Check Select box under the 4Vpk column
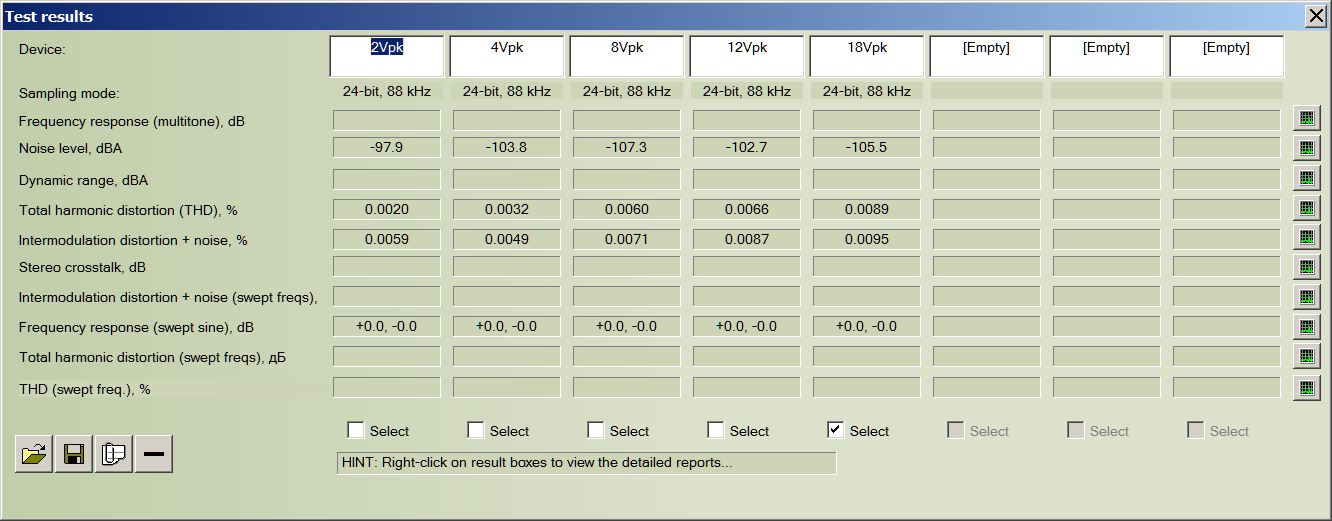 476,430
